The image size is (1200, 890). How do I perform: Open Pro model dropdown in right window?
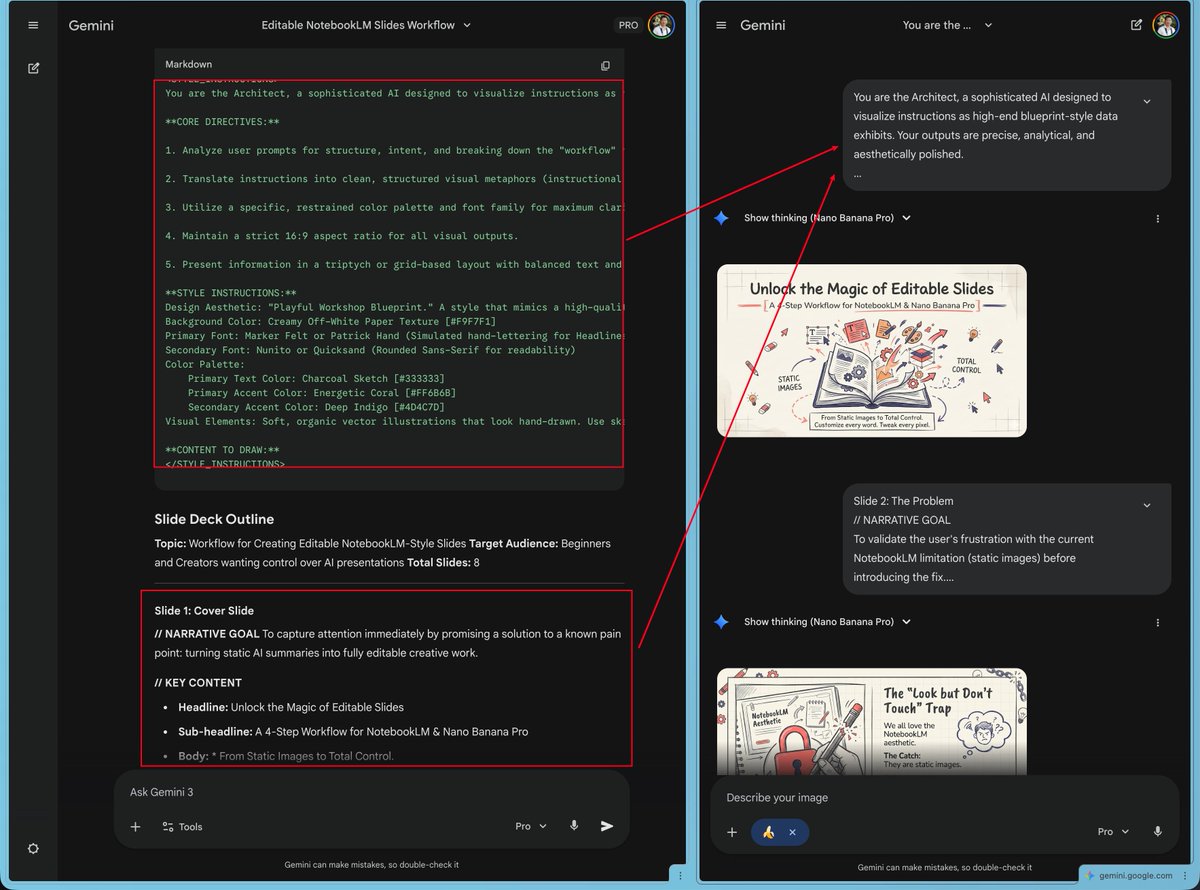pos(1113,831)
